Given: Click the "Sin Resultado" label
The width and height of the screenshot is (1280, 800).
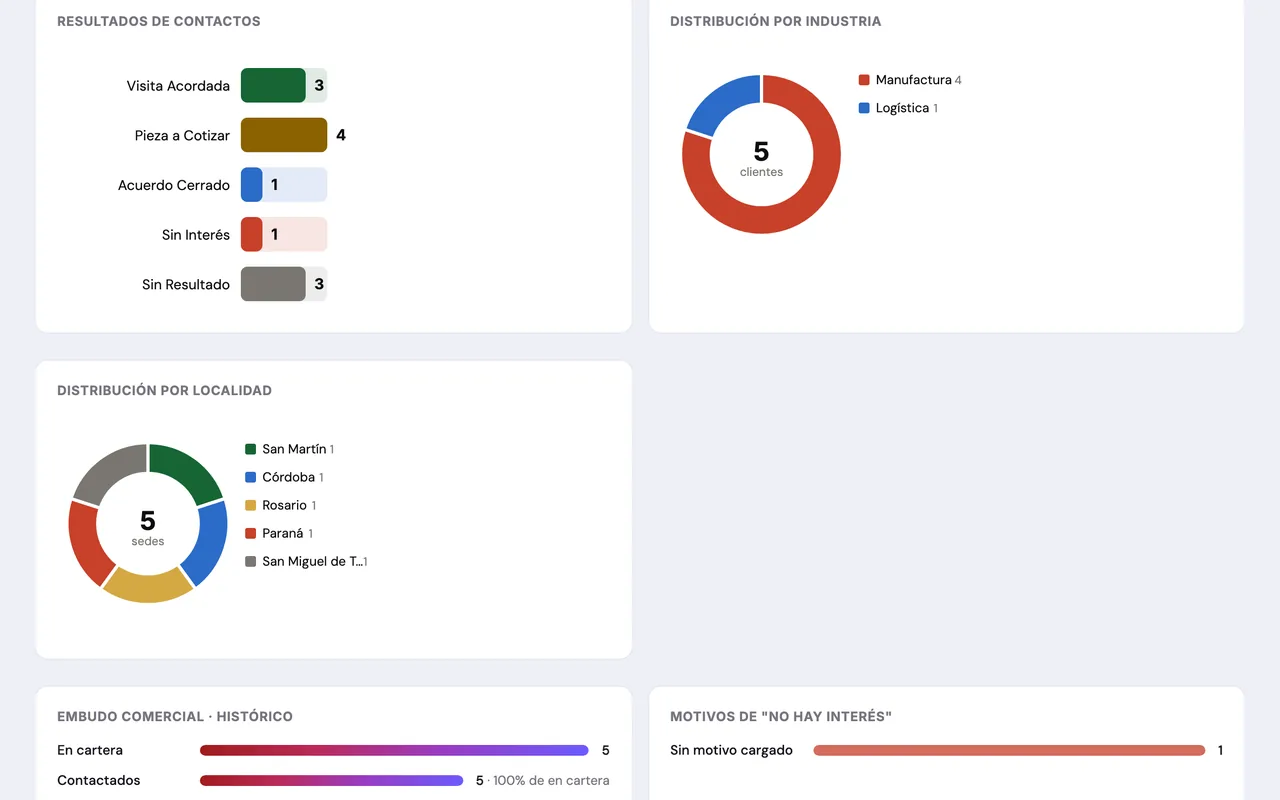Looking at the screenshot, I should [x=186, y=285].
